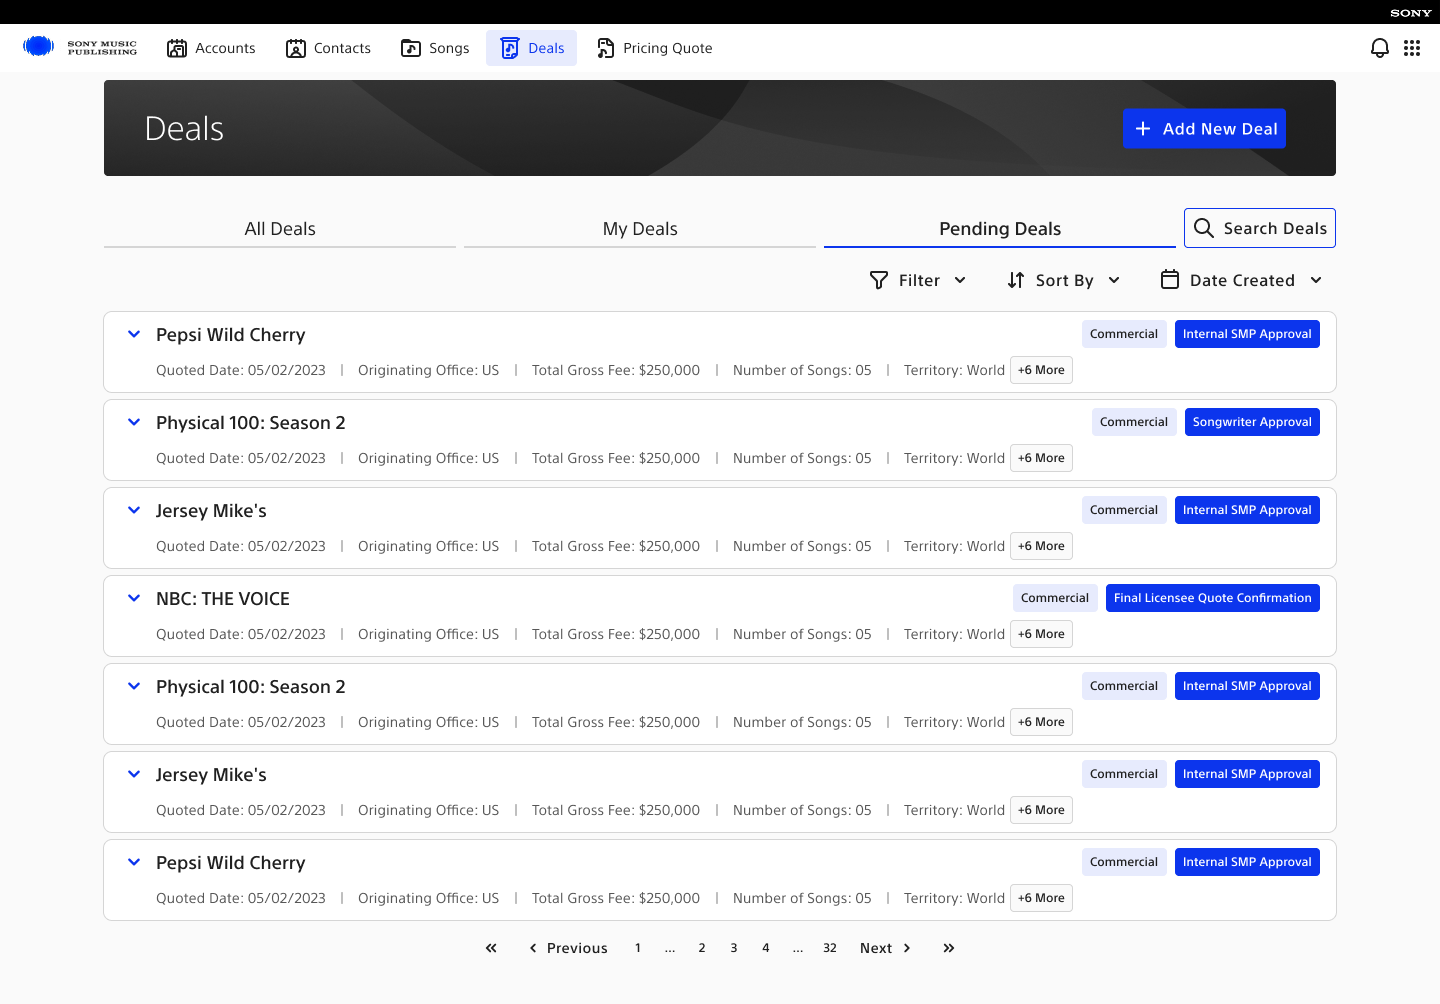This screenshot has width=1440, height=1004.
Task: Select the Pending Deals tab
Action: pos(1000,228)
